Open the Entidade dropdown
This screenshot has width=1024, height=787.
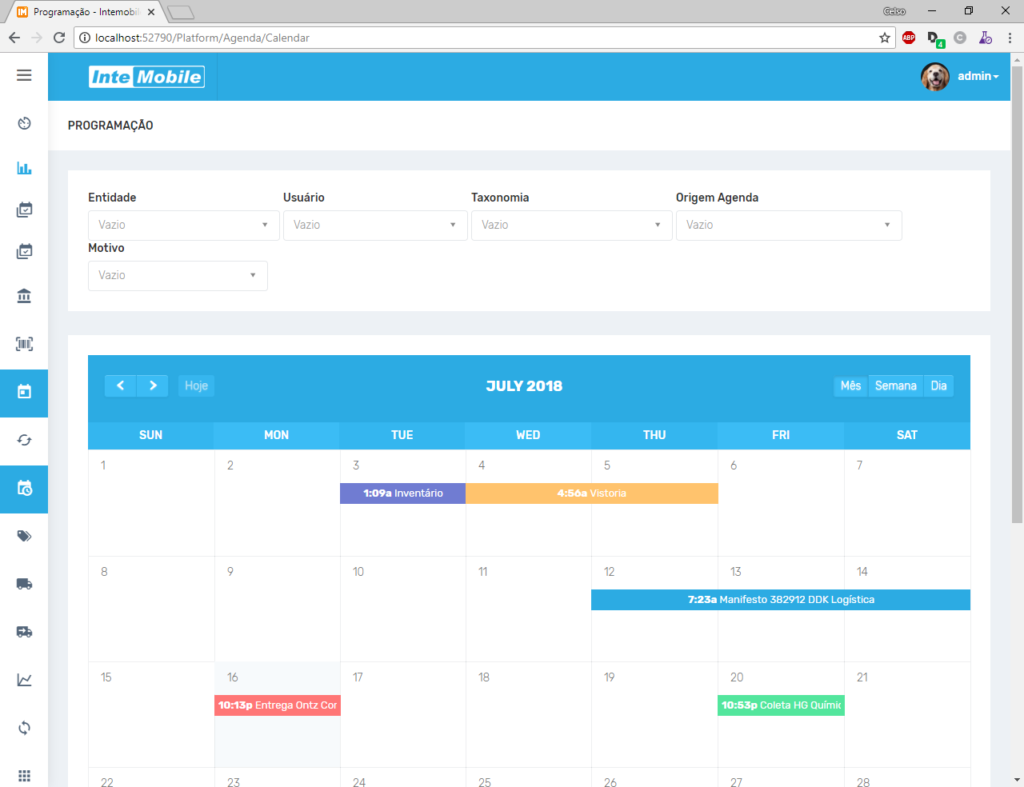pyautogui.click(x=184, y=225)
